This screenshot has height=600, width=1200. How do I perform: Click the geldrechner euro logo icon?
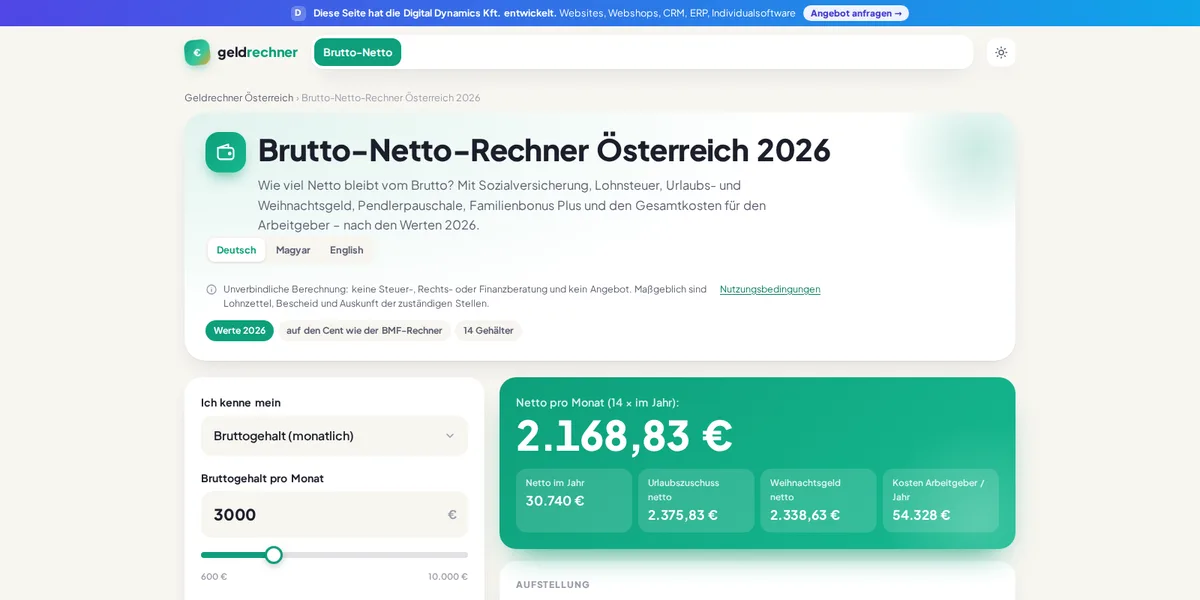click(x=197, y=52)
